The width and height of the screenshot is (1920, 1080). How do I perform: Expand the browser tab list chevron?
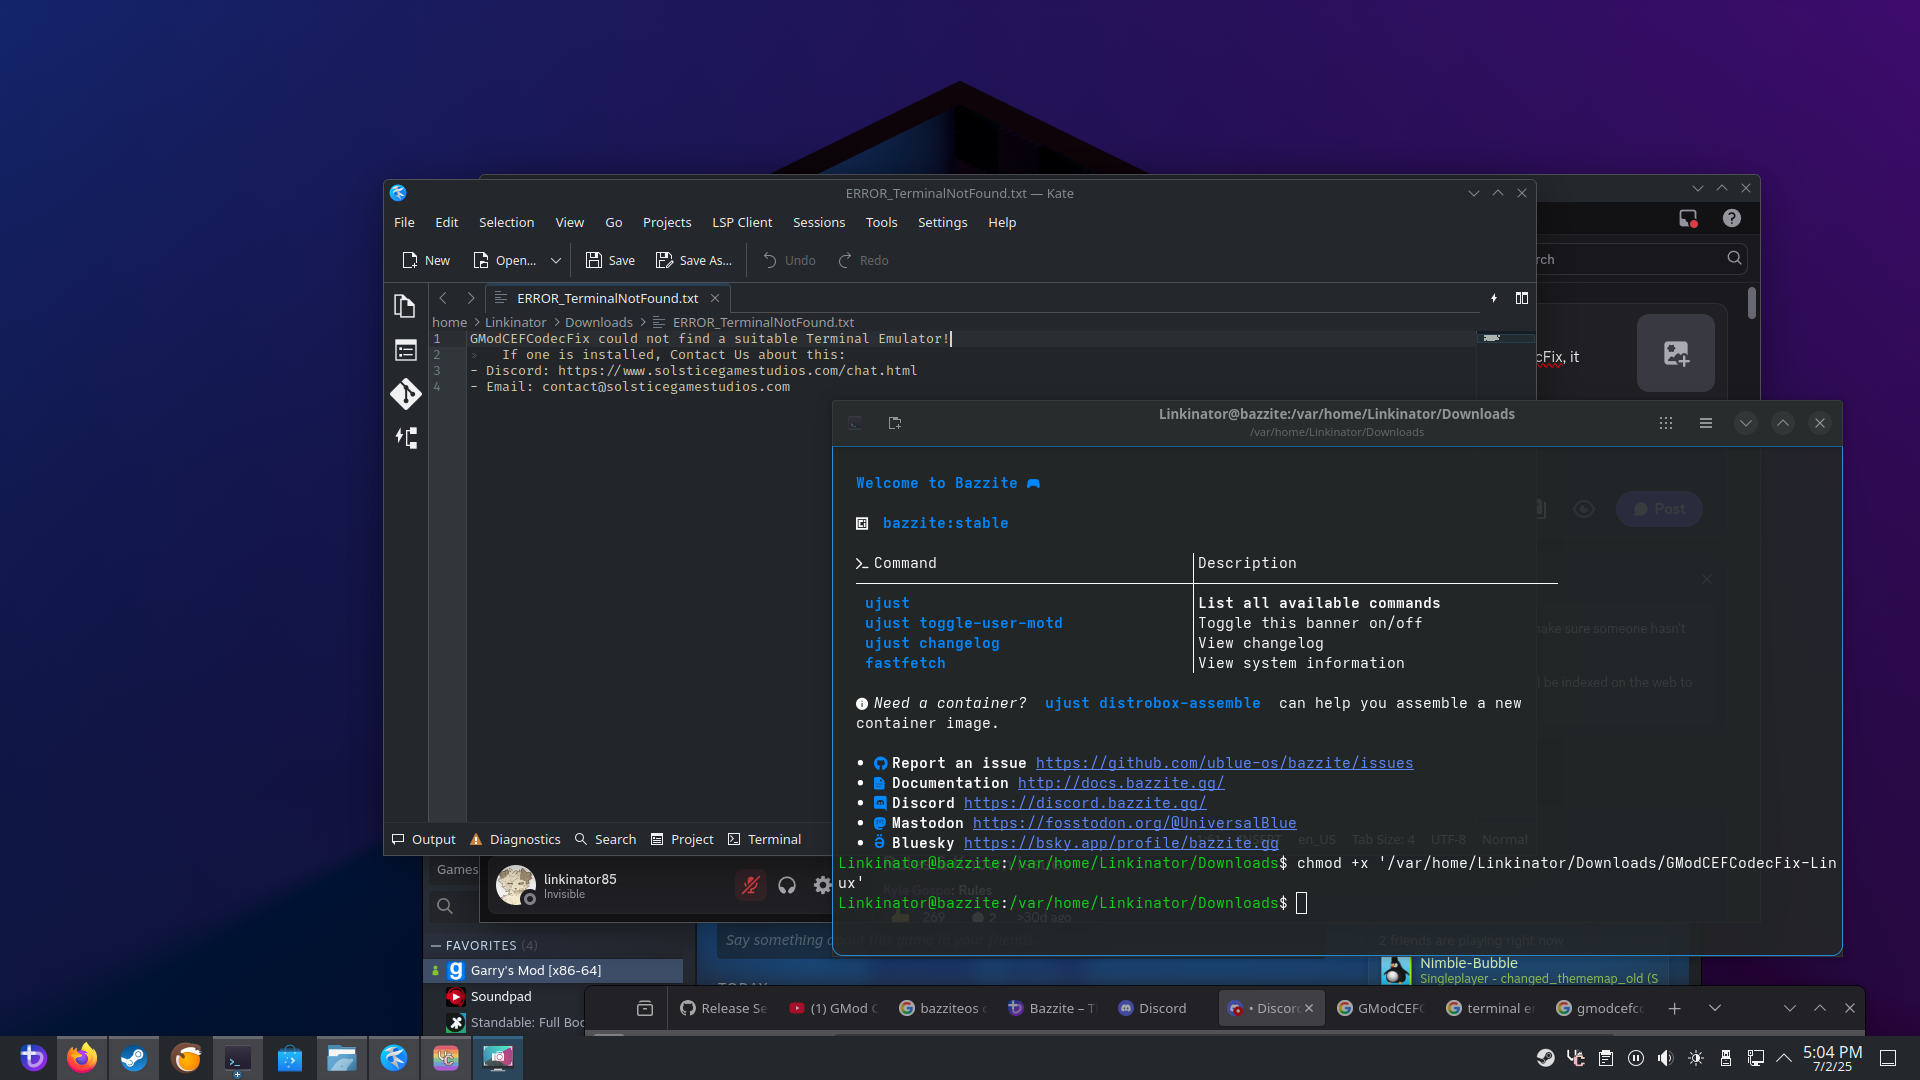tap(1715, 1008)
